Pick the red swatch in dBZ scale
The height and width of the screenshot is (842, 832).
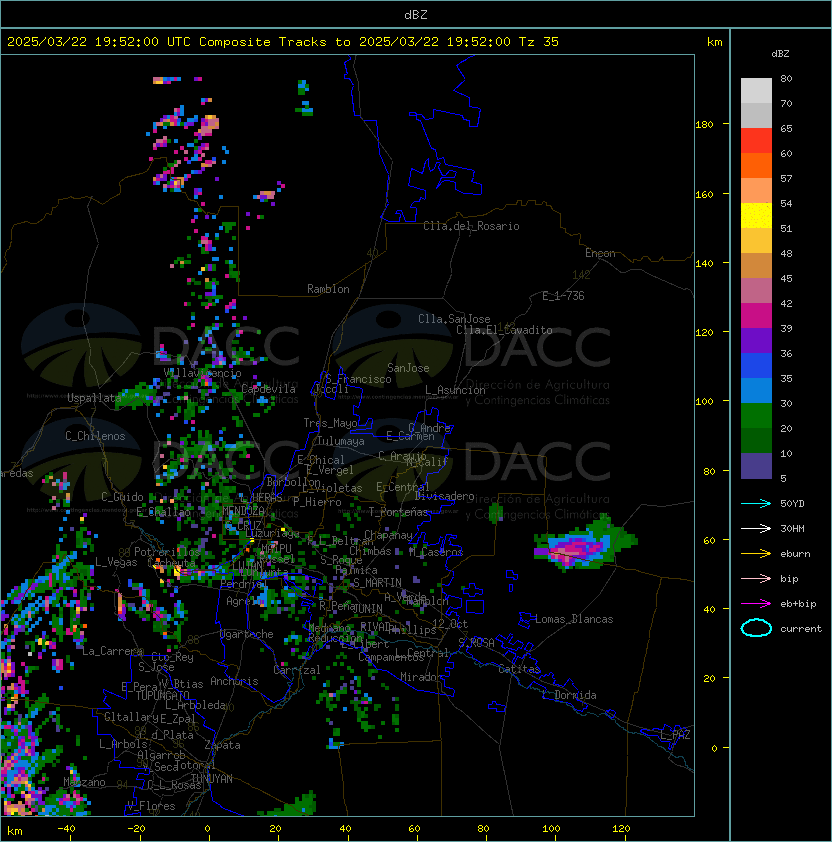[x=756, y=141]
